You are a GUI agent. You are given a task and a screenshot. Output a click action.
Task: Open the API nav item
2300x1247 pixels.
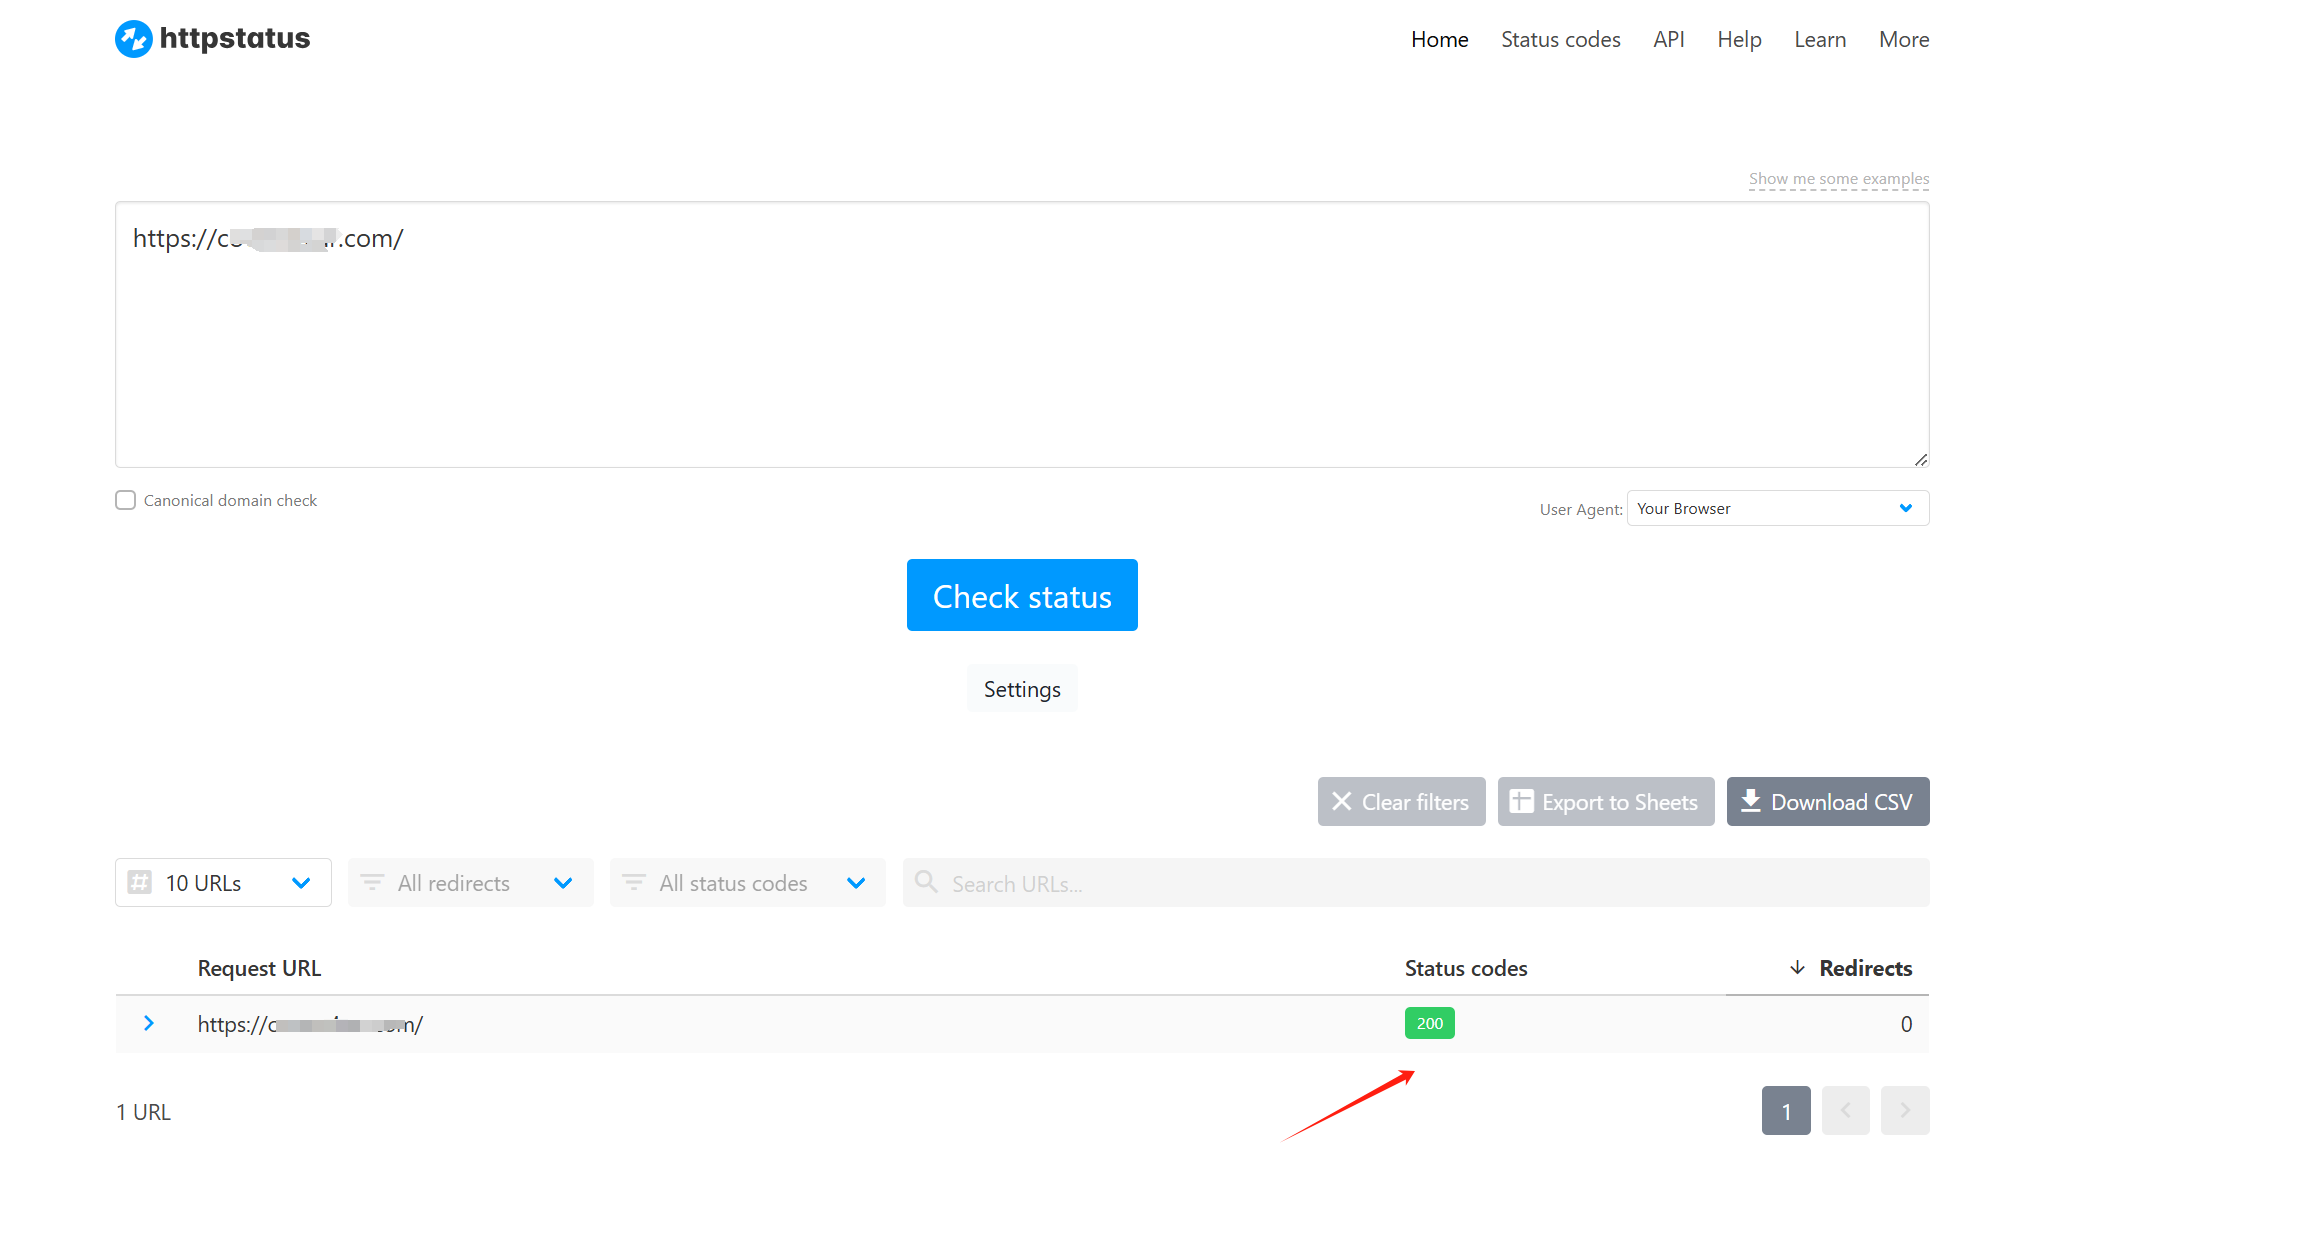coord(1668,40)
